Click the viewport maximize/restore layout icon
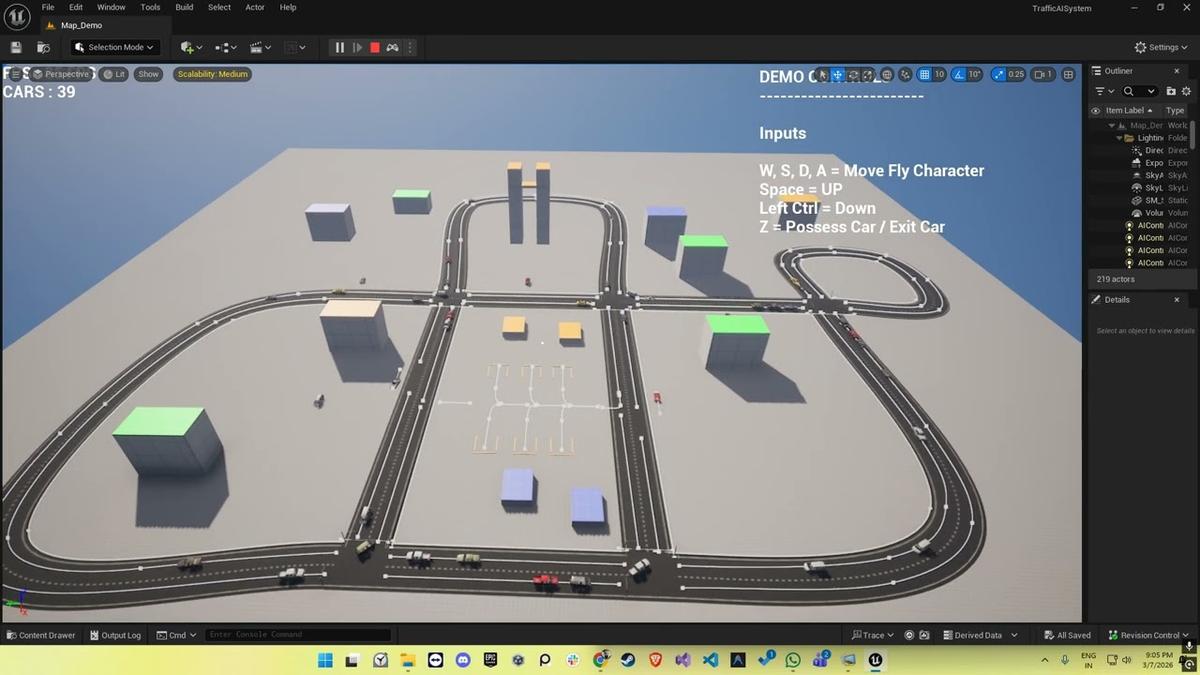1200x675 pixels. 1068,74
